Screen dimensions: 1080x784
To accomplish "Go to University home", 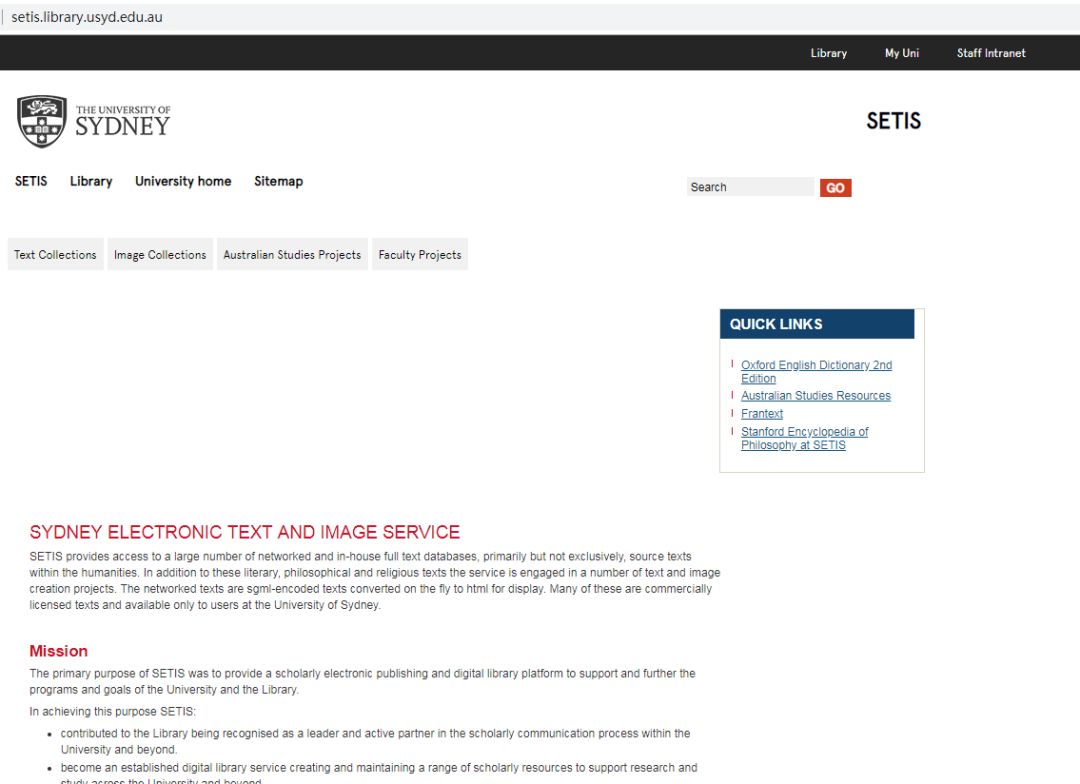I will (183, 181).
